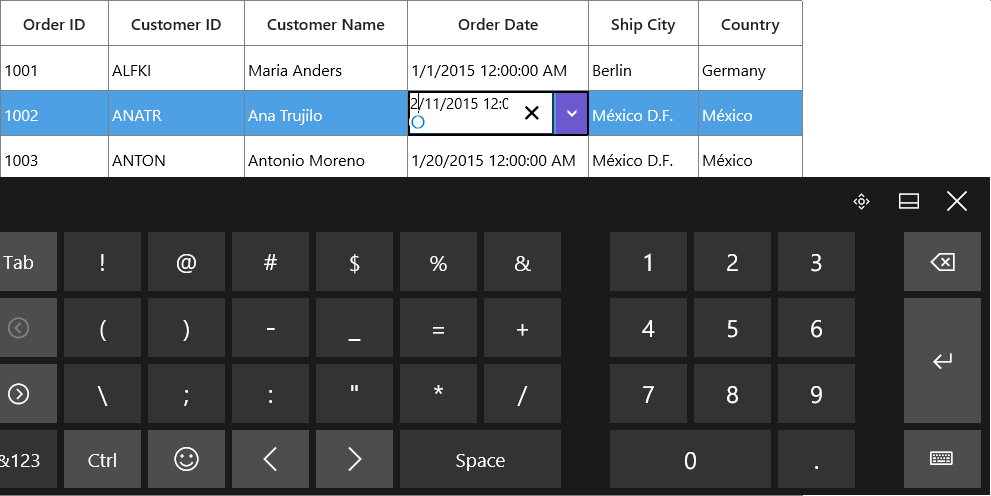The height and width of the screenshot is (496, 991).
Task: Tap number key 2 on the numpad
Action: (x=733, y=262)
